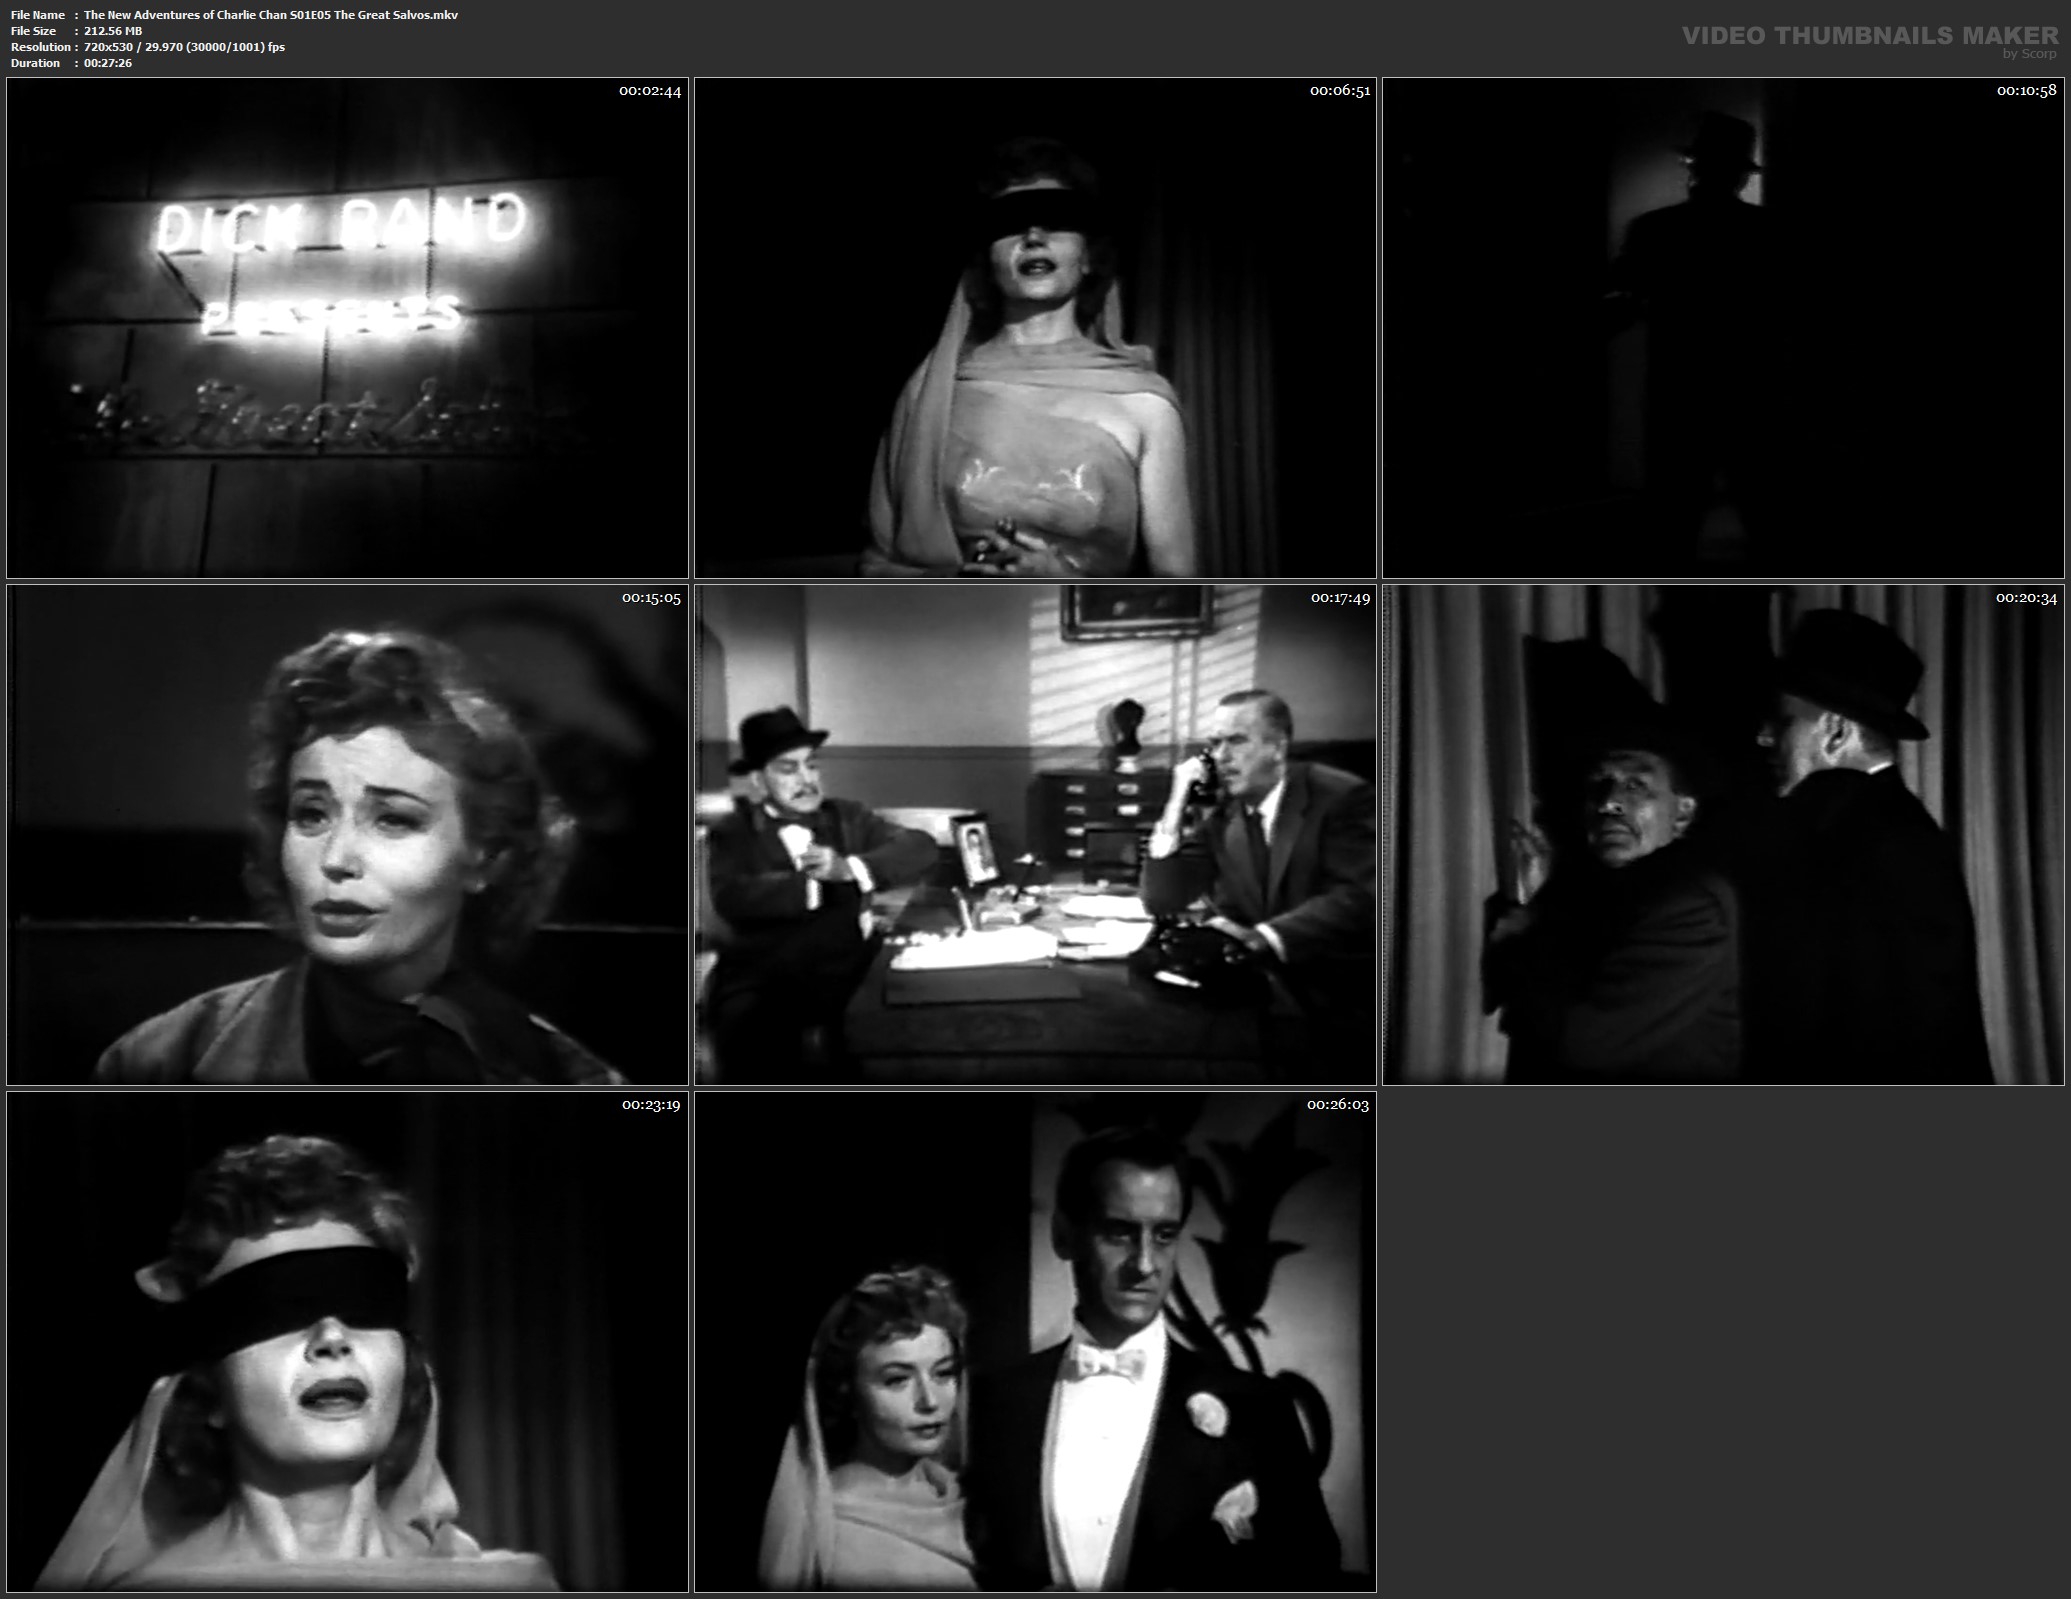Screen dimensions: 2071x1599
Task: Select the 00:06:51 blindfolded woman thumbnail
Action: [x=1035, y=328]
